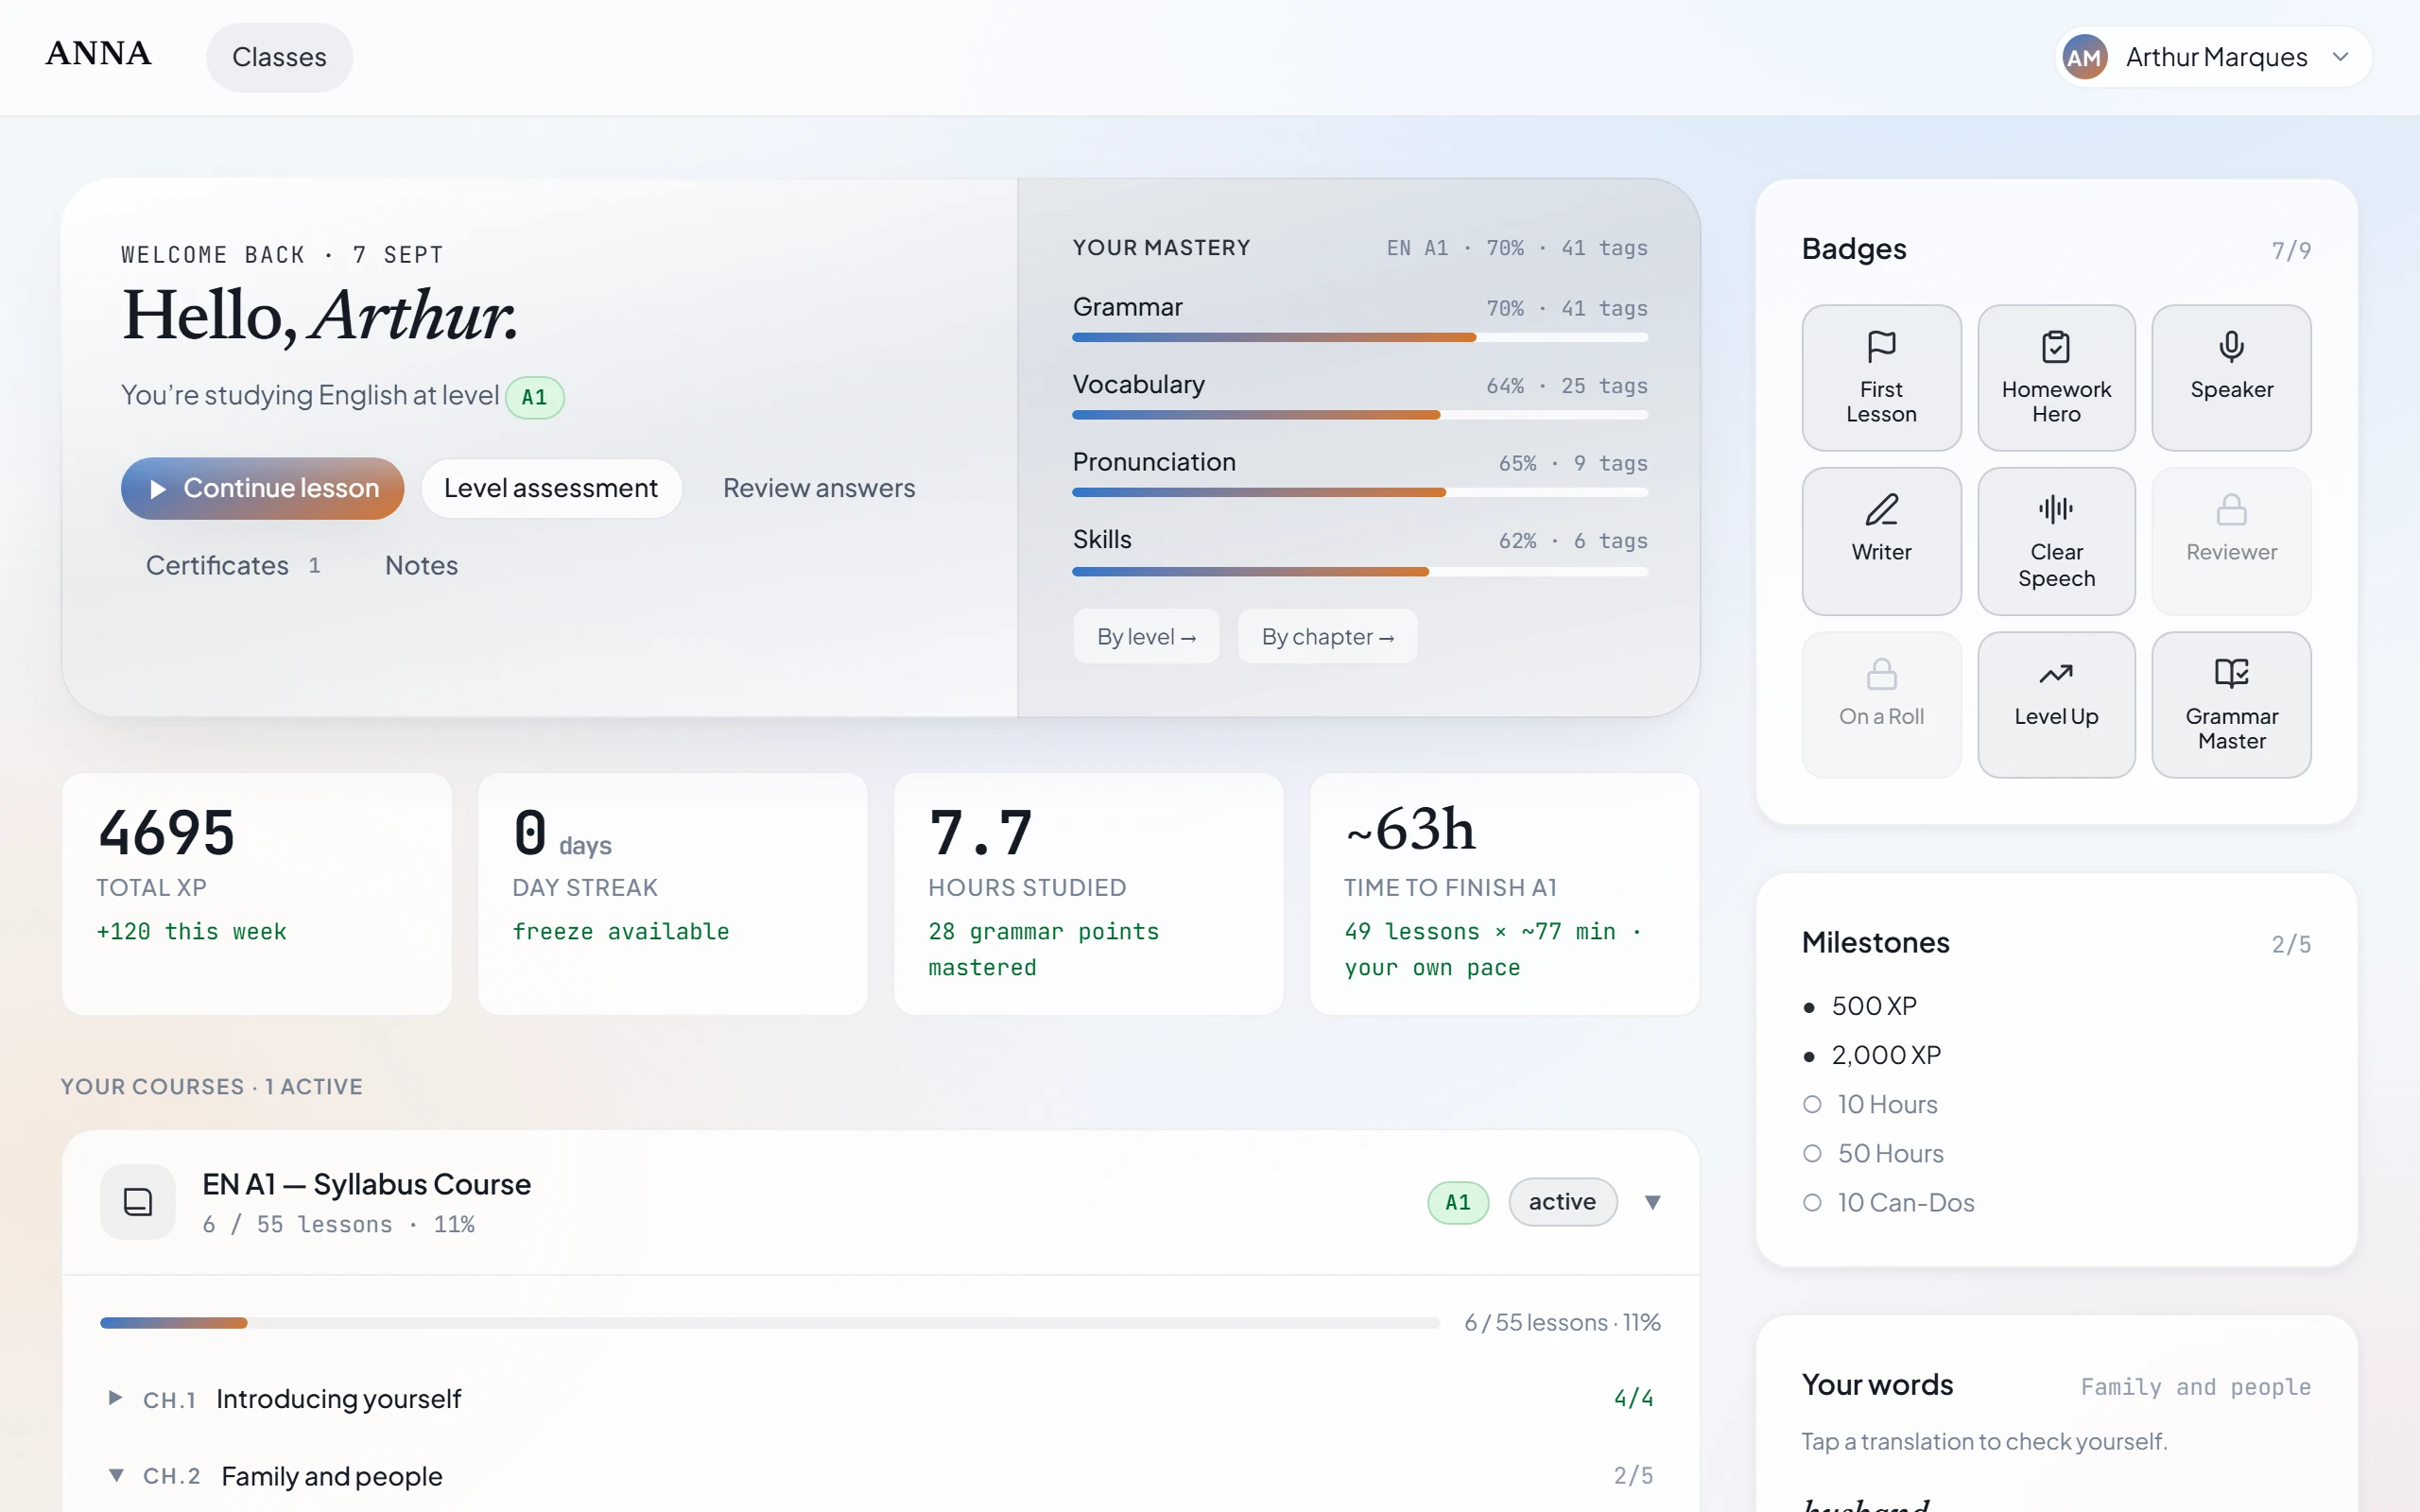Click the First Lesson flag badge icon

click(x=1881, y=346)
